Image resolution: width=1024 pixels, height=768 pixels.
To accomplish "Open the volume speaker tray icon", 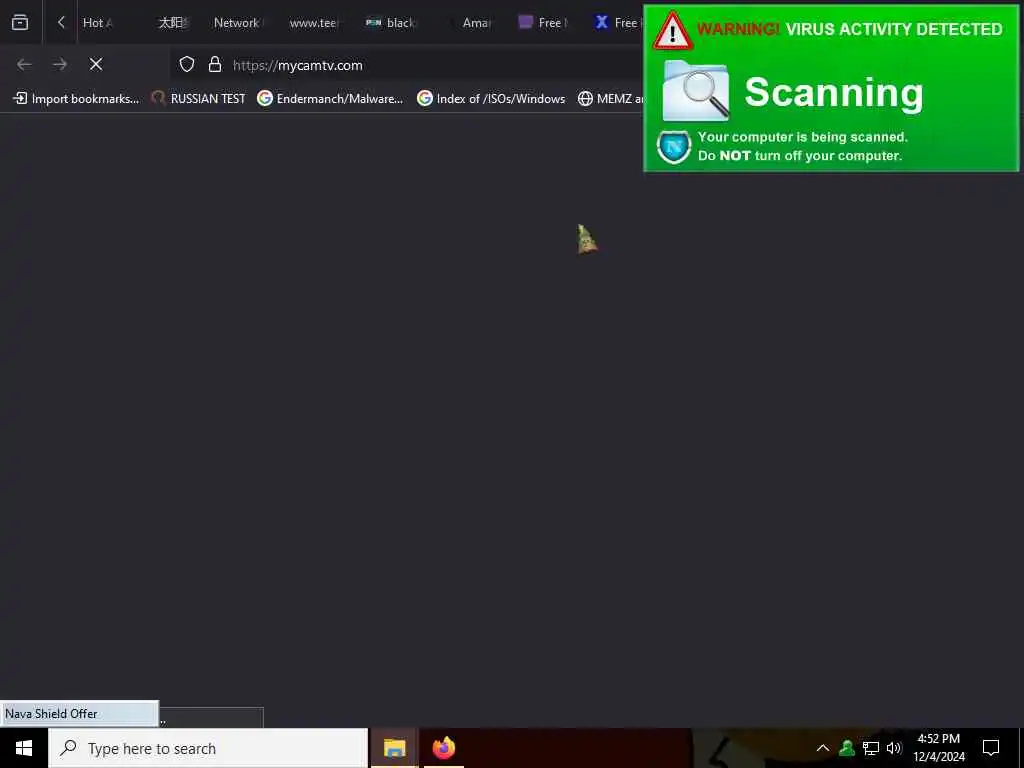I will point(894,748).
